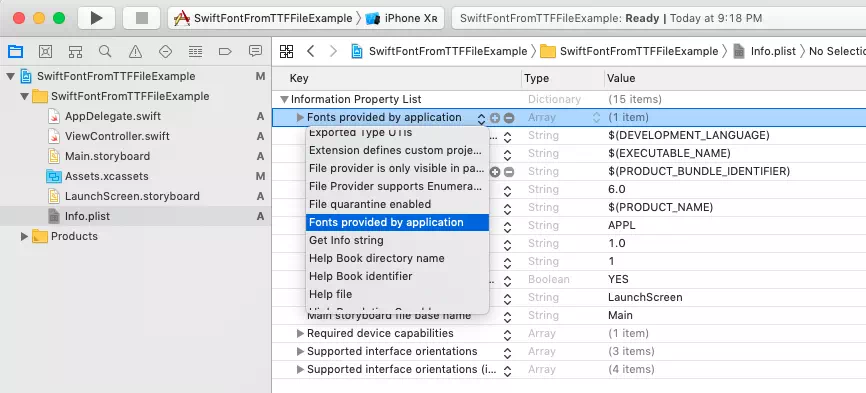Open Assets.xcassets catalog

(107, 176)
